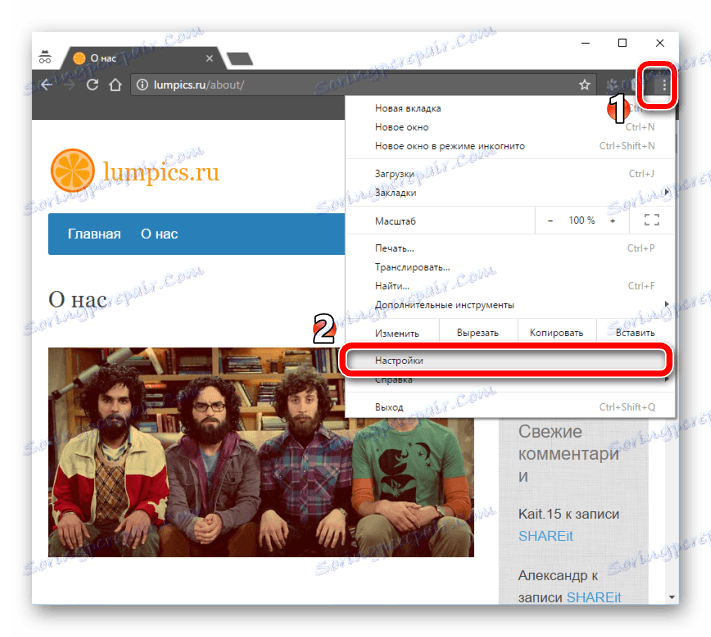
Task: Select 'Выход' menu item
Action: click(x=511, y=407)
